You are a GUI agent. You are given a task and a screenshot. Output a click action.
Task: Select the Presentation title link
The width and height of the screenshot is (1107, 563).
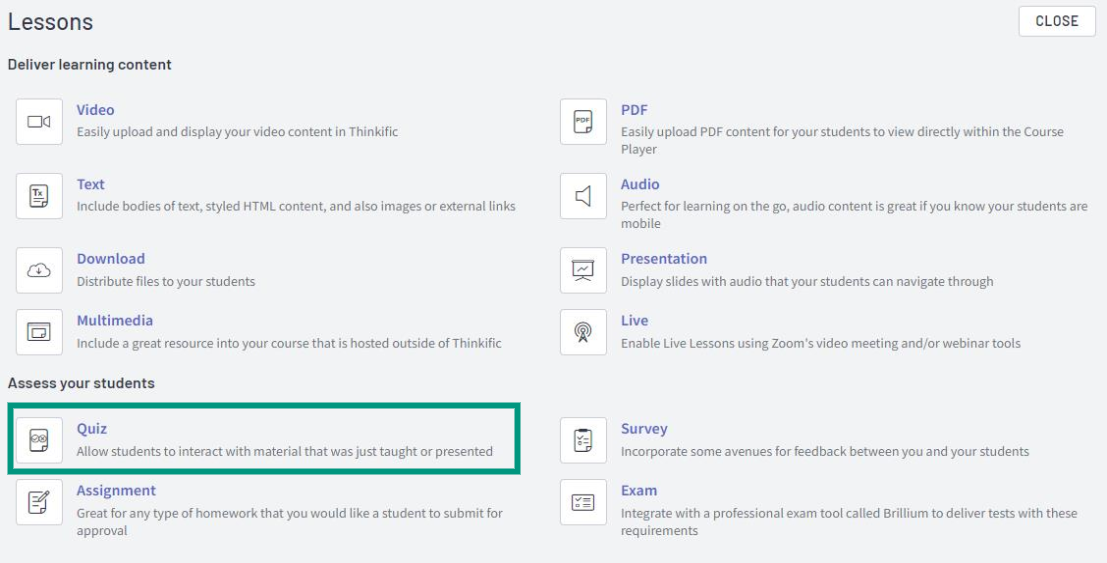tap(664, 259)
